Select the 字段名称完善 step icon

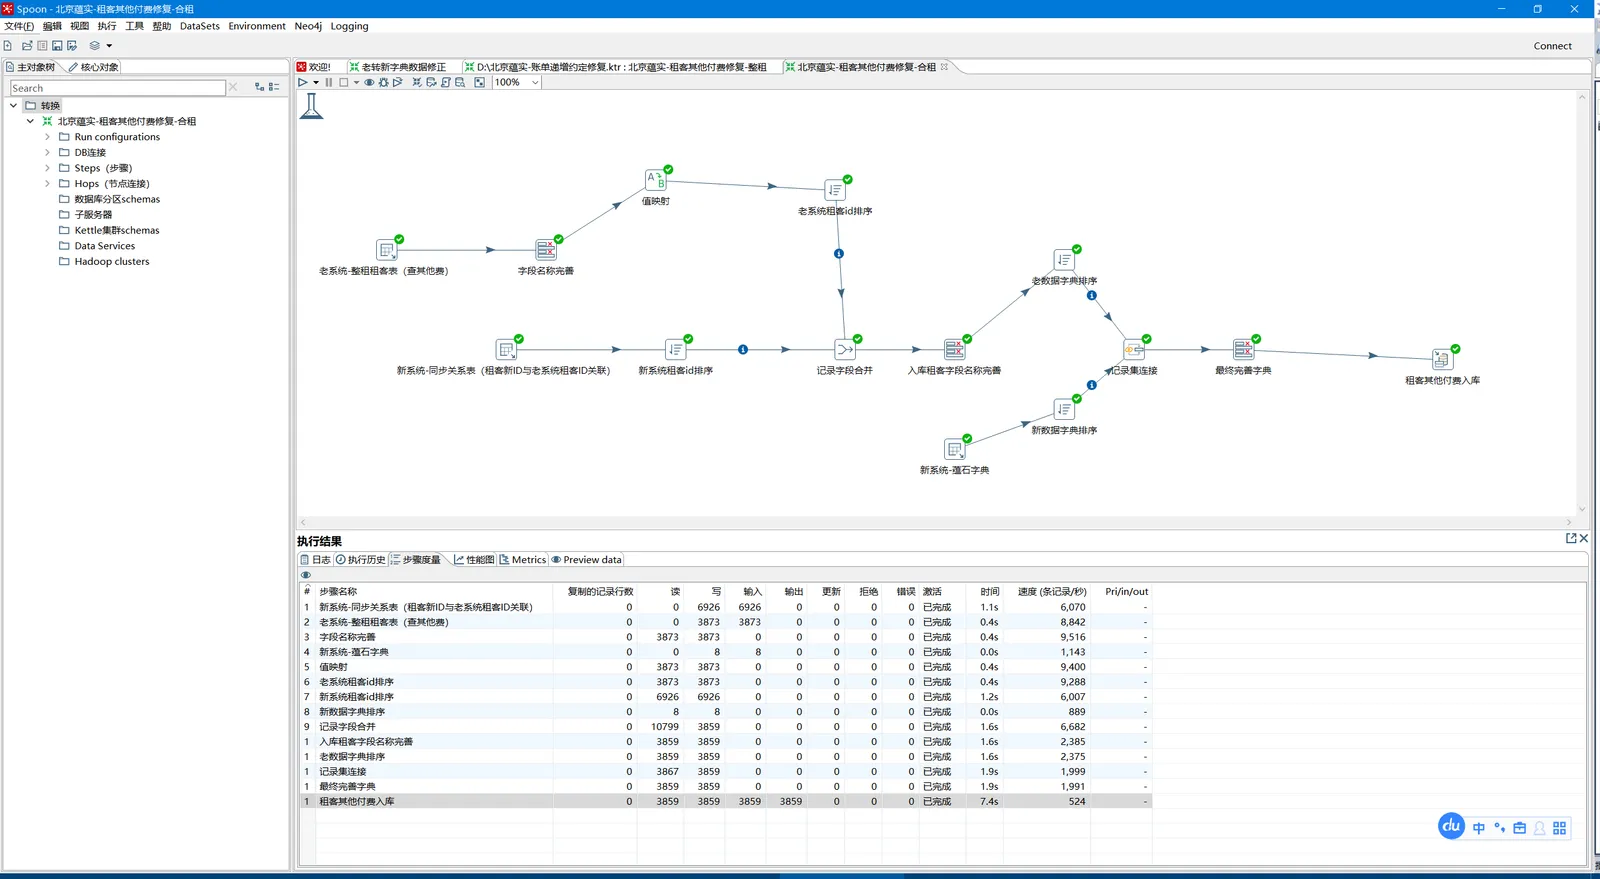[545, 250]
